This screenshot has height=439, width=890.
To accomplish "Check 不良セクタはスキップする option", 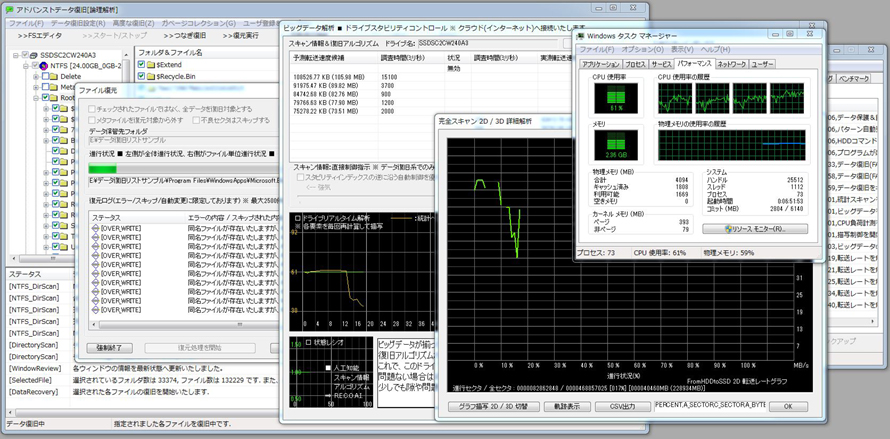I will pyautogui.click(x=195, y=120).
